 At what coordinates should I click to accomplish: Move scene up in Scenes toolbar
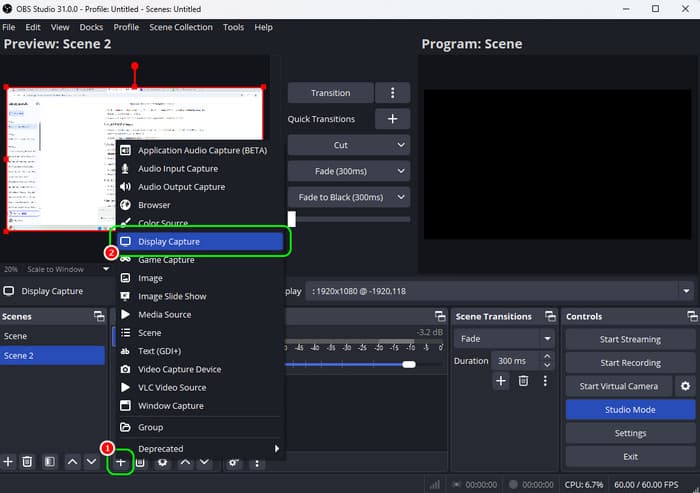(x=72, y=461)
